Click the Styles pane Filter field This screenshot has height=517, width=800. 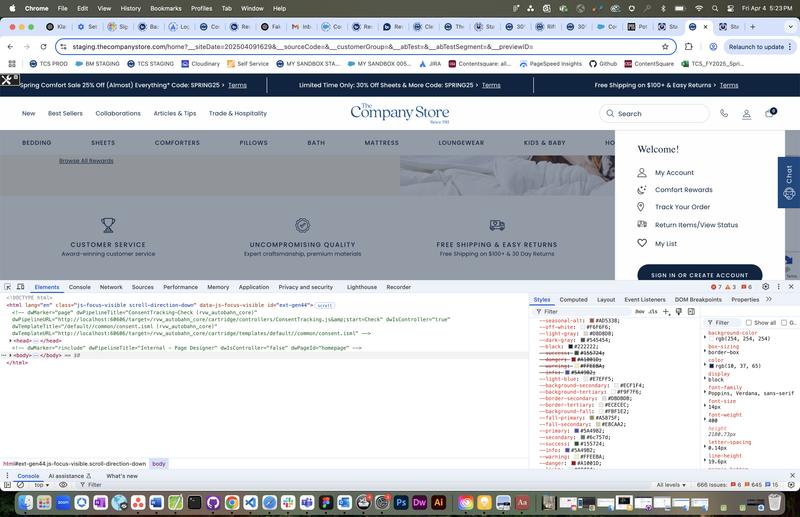(582, 311)
